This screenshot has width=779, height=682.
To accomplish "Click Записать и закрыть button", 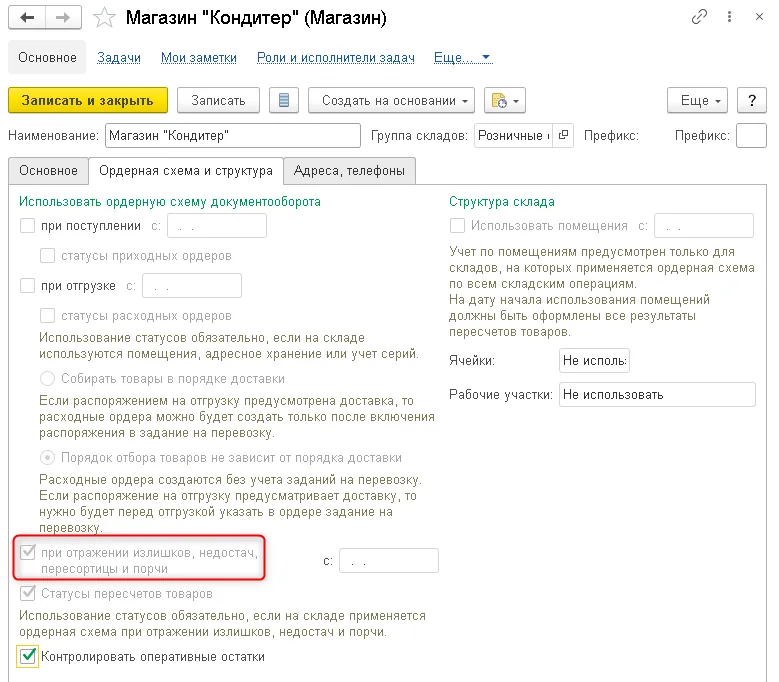I will (x=88, y=100).
